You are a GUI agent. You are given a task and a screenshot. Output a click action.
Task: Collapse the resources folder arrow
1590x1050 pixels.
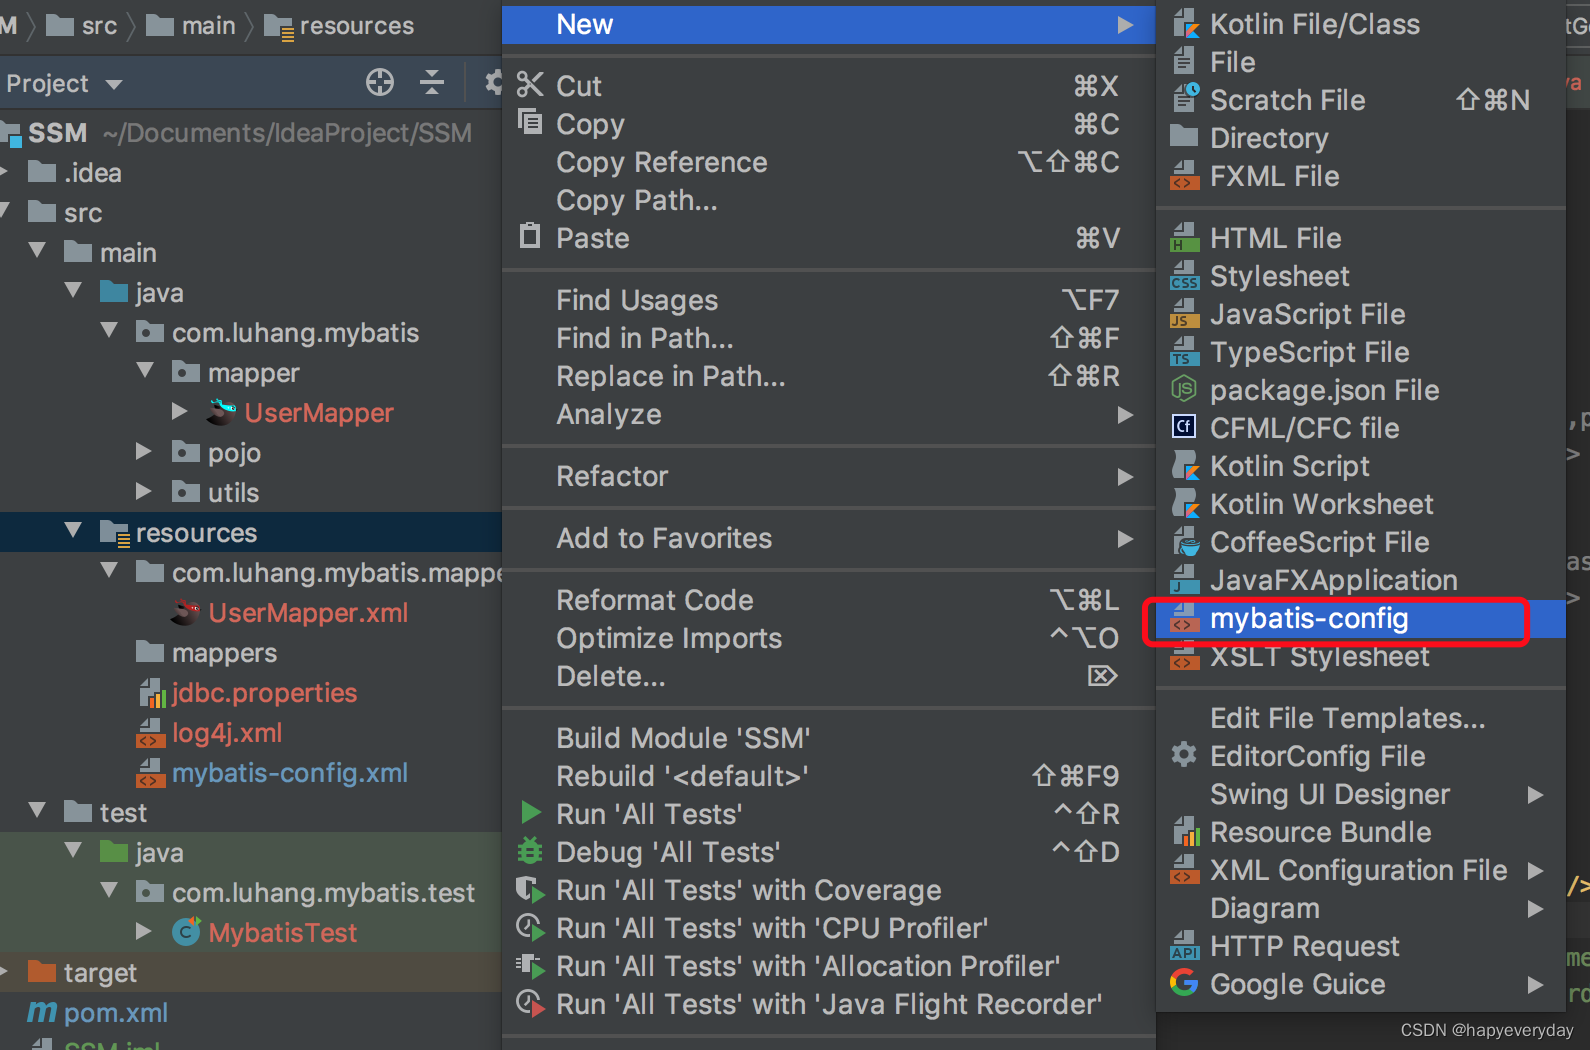73,530
